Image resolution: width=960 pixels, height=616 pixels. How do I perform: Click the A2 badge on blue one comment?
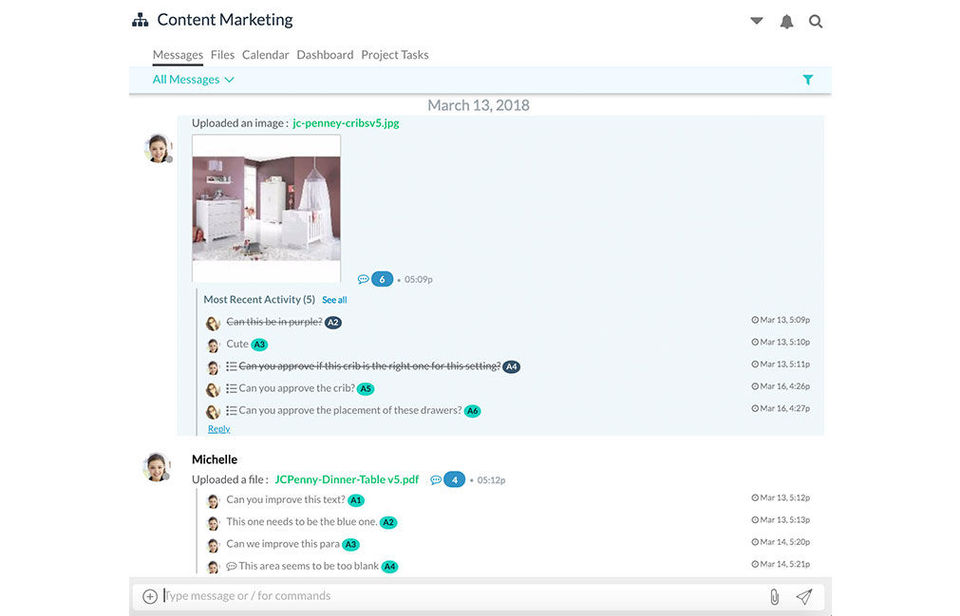tap(388, 522)
